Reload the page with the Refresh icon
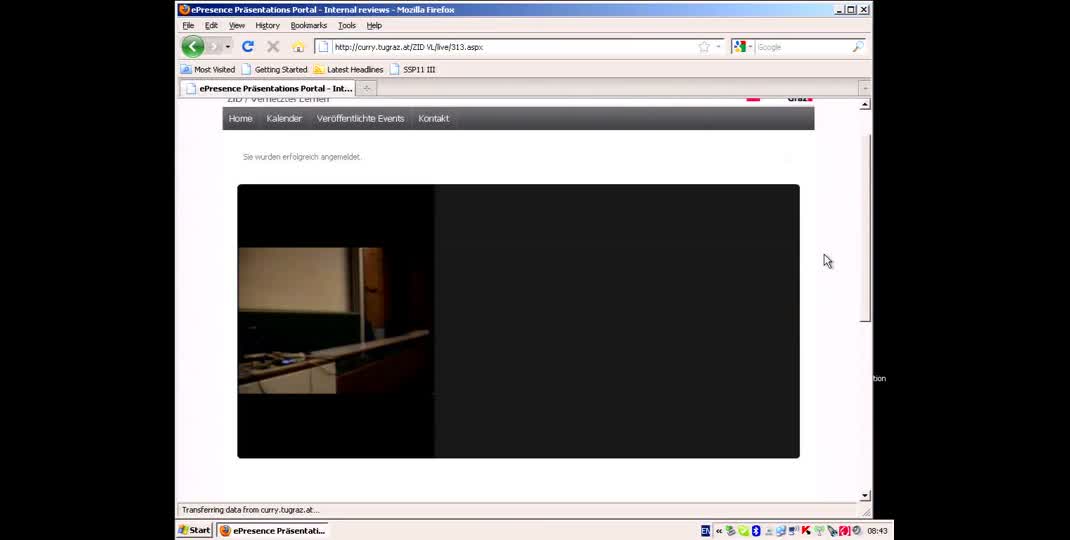 248,46
